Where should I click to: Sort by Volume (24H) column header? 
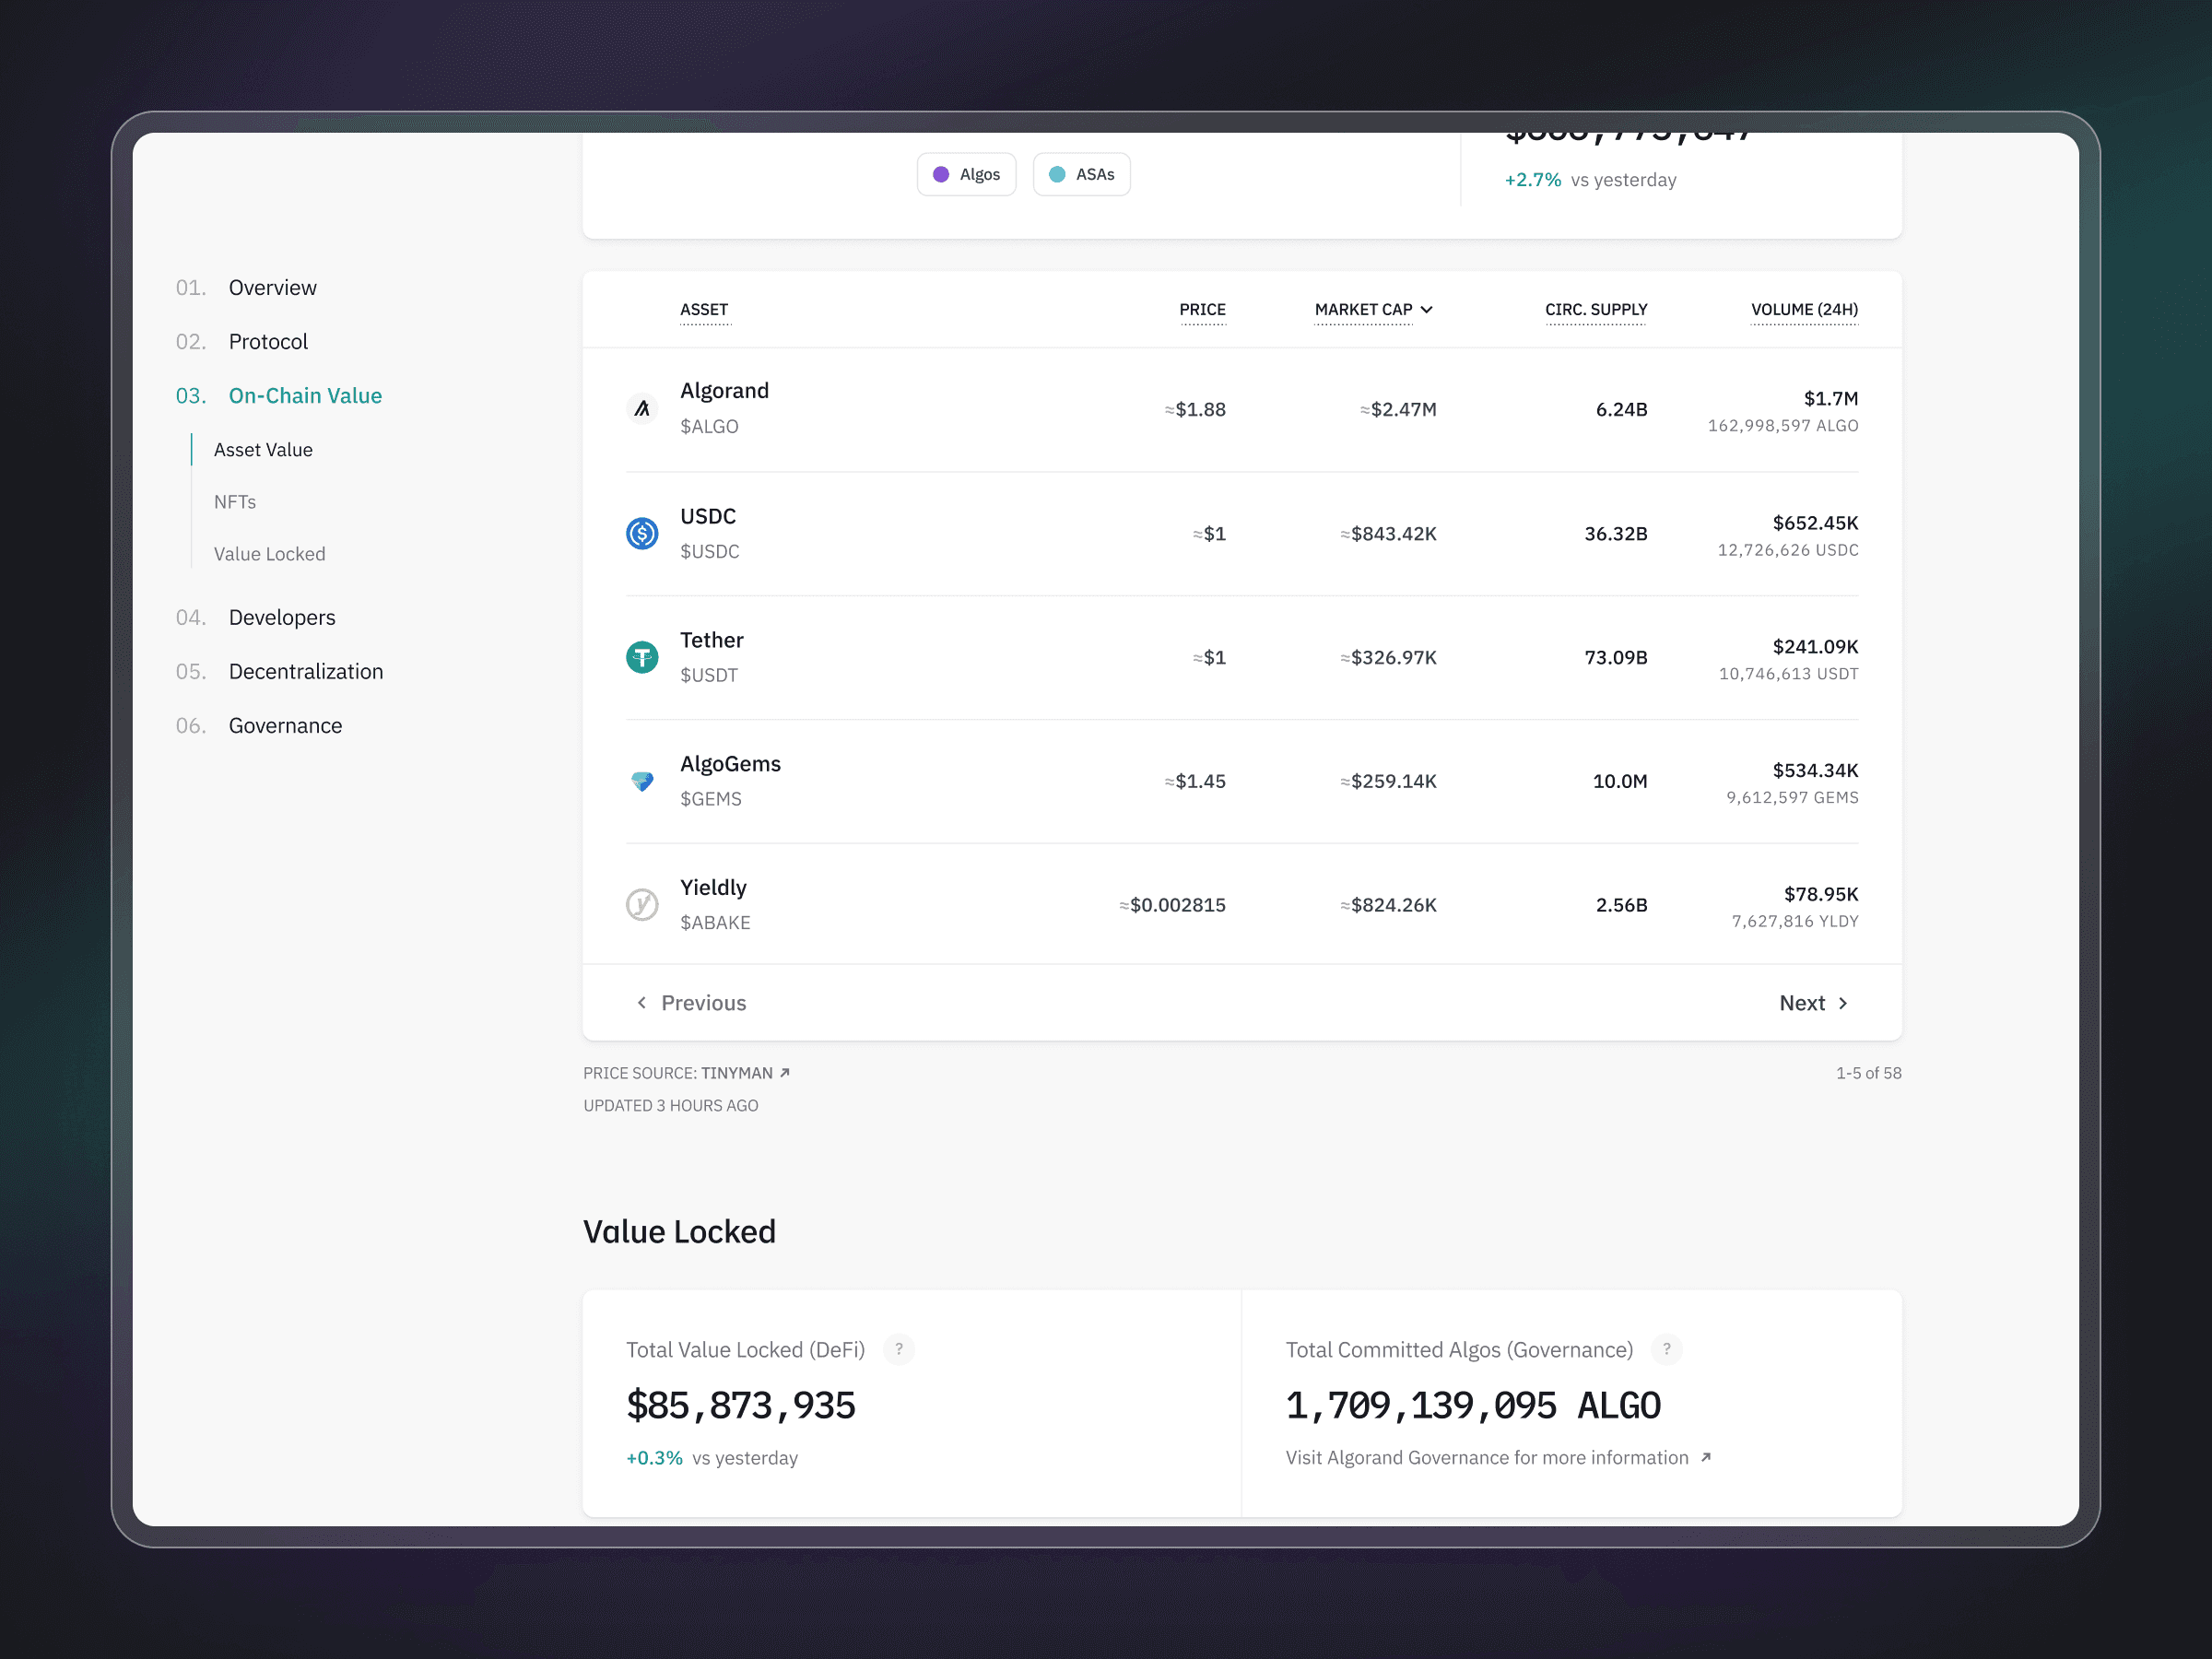[x=1804, y=310]
